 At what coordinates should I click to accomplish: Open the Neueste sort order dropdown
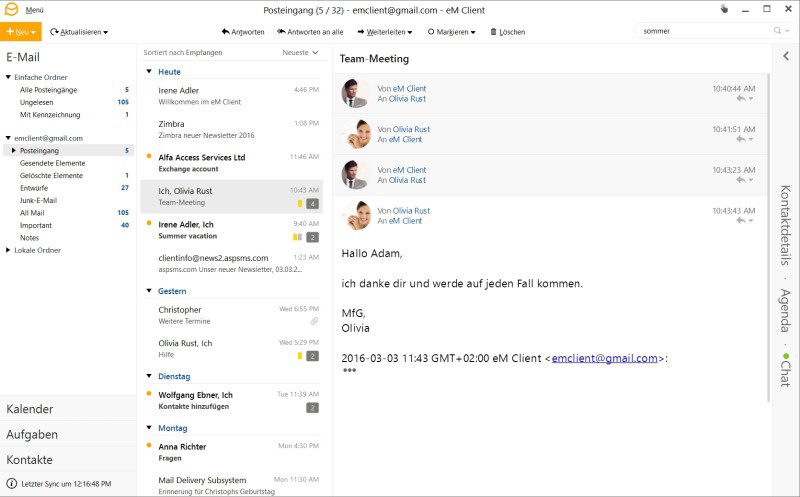(x=300, y=53)
